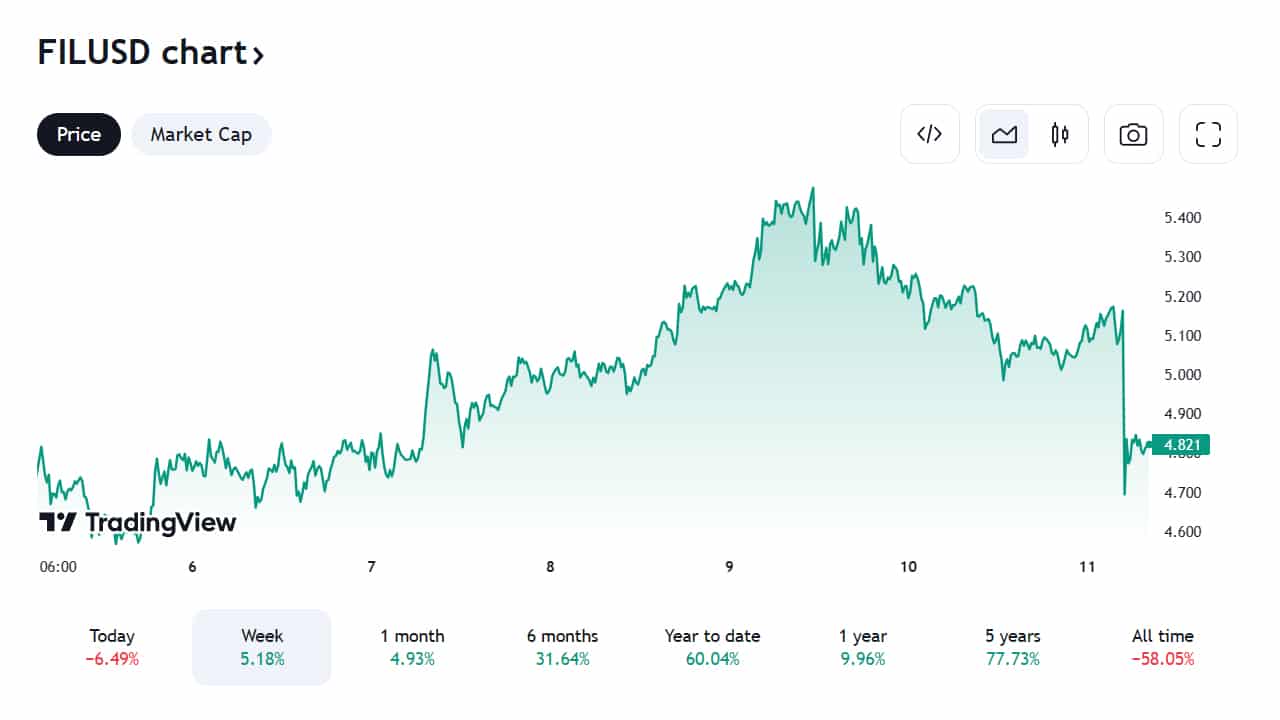Image resolution: width=1280 pixels, height=720 pixels.
Task: Switch to candlestick chart style
Action: pyautogui.click(x=1060, y=134)
